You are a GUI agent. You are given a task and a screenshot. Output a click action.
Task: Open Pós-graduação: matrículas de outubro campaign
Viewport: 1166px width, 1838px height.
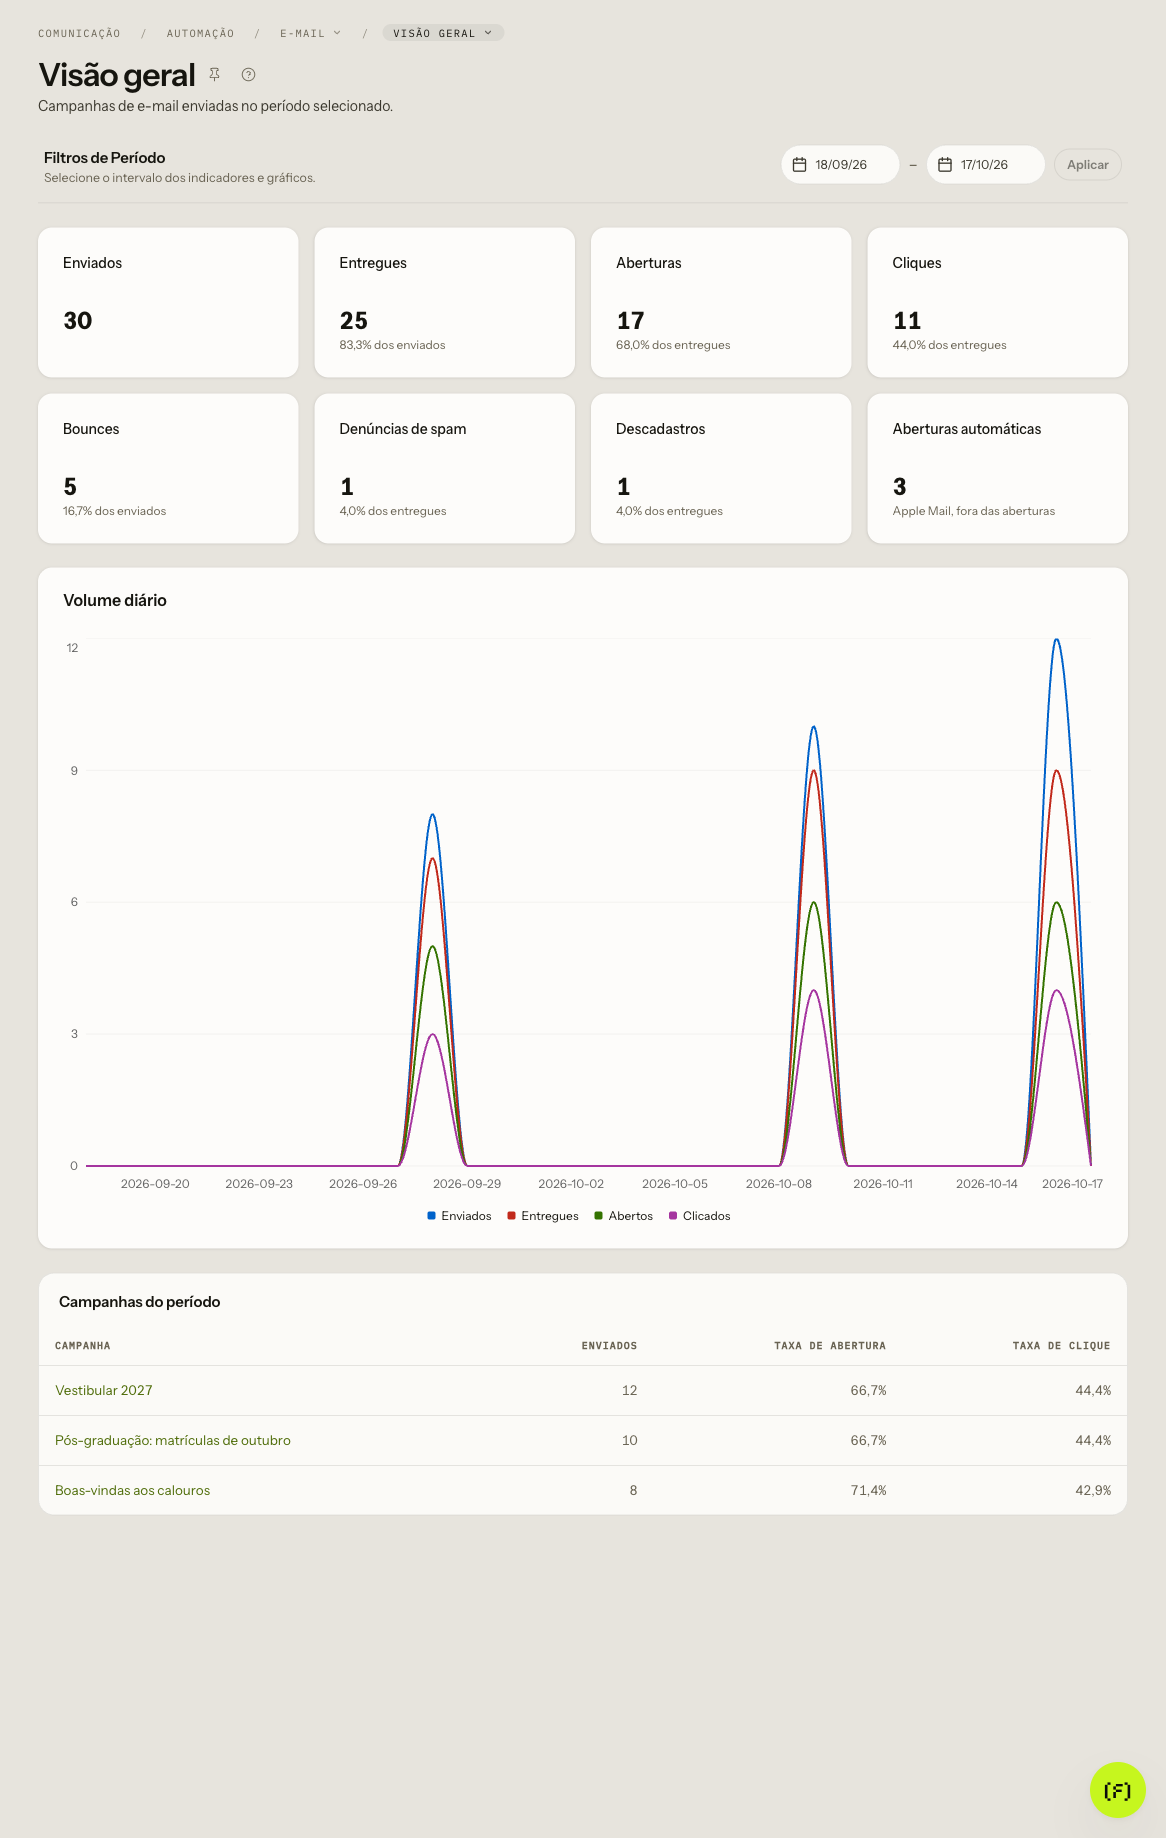pyautogui.click(x=173, y=1440)
